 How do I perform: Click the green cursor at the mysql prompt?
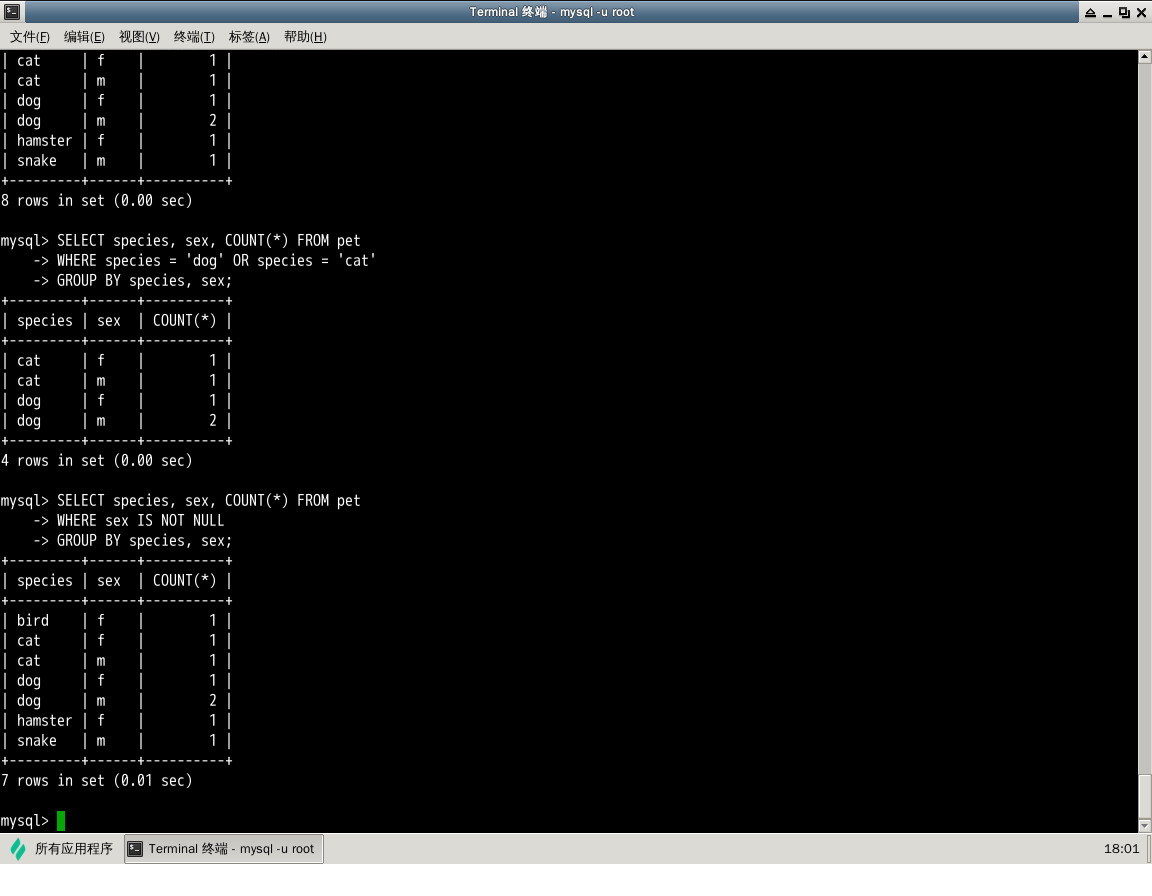pos(61,821)
